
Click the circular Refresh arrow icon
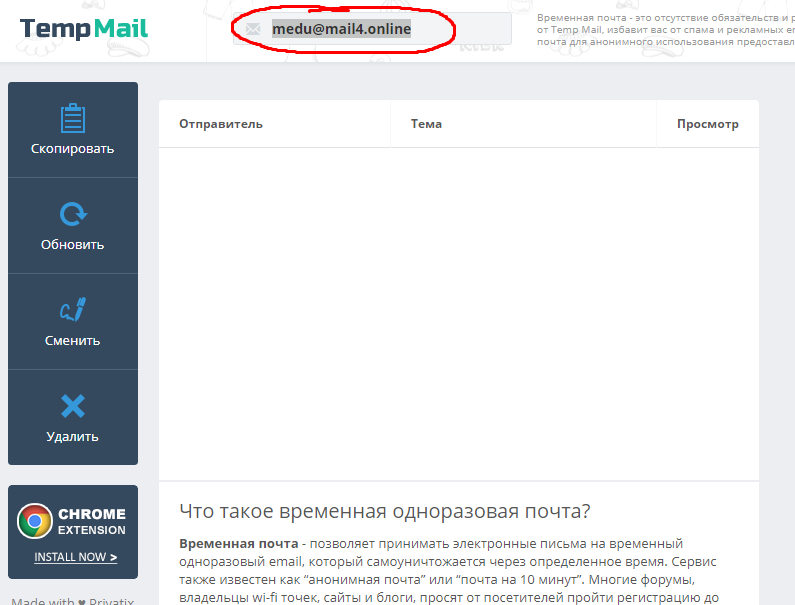pyautogui.click(x=72, y=214)
